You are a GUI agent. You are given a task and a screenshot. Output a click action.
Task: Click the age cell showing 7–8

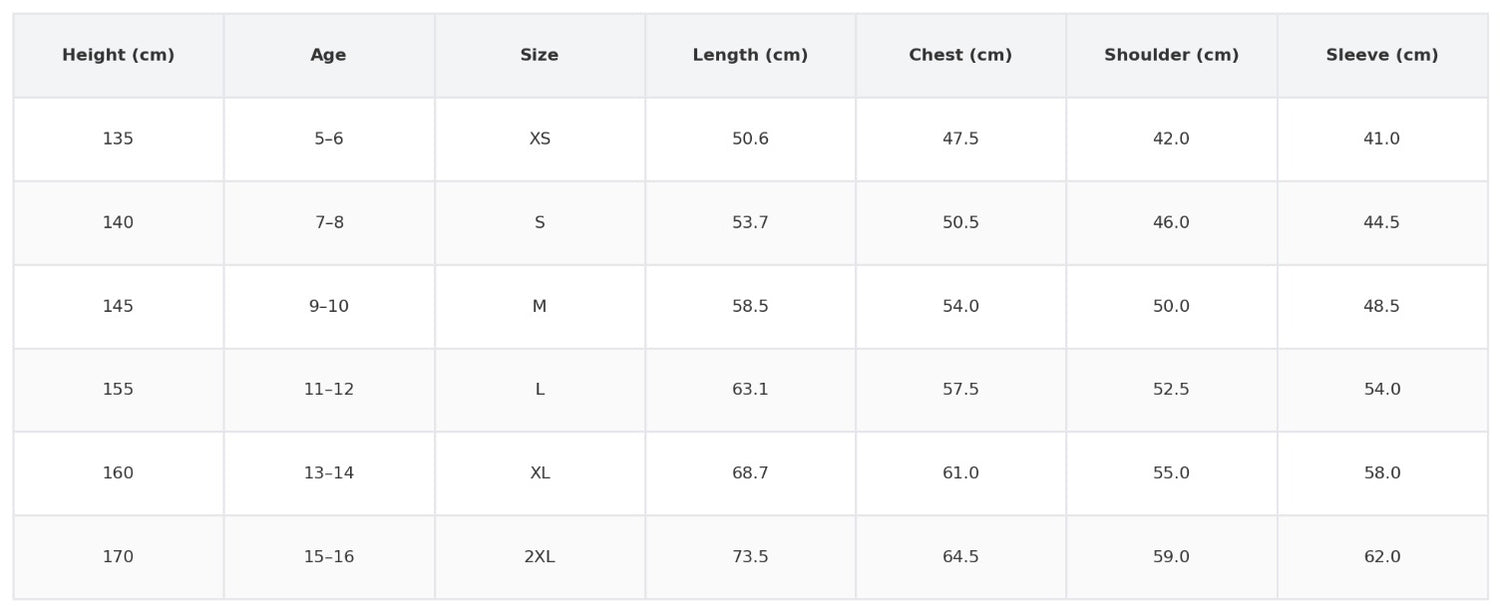(329, 223)
